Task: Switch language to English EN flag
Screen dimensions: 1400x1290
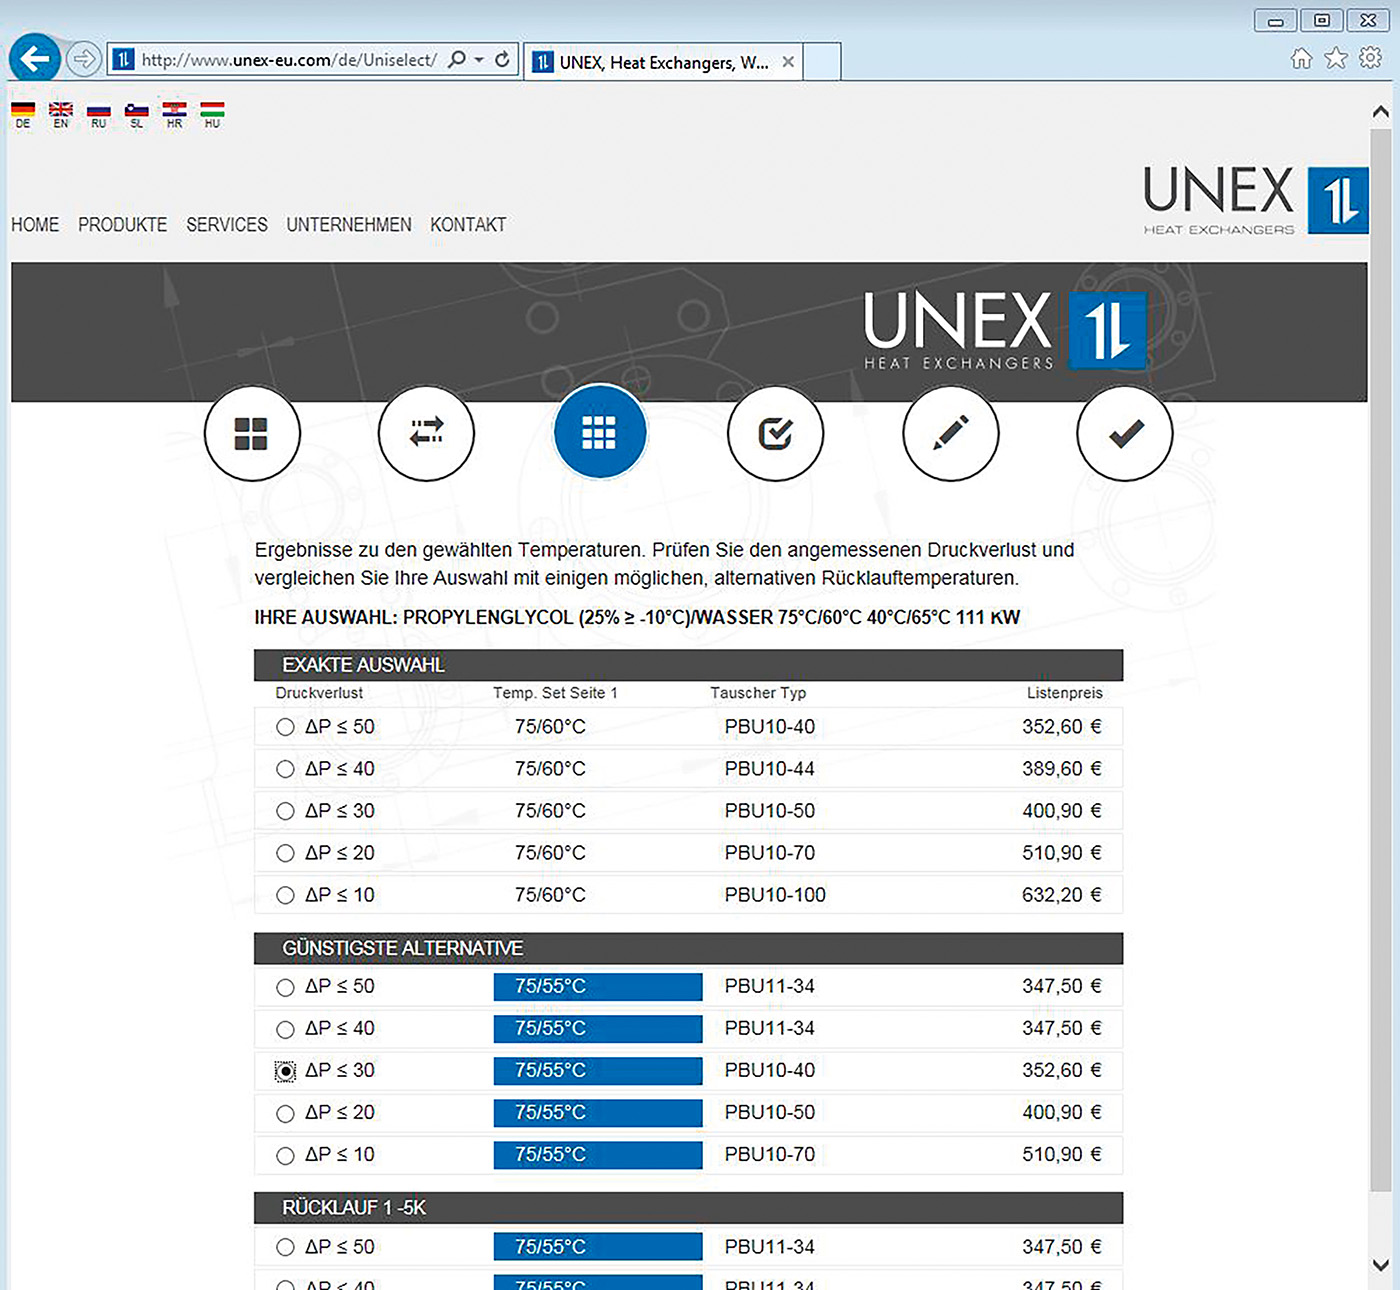Action: 61,115
